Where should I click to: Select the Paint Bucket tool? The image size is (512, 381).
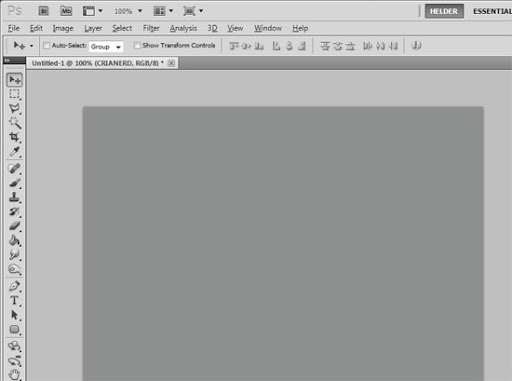coord(14,240)
